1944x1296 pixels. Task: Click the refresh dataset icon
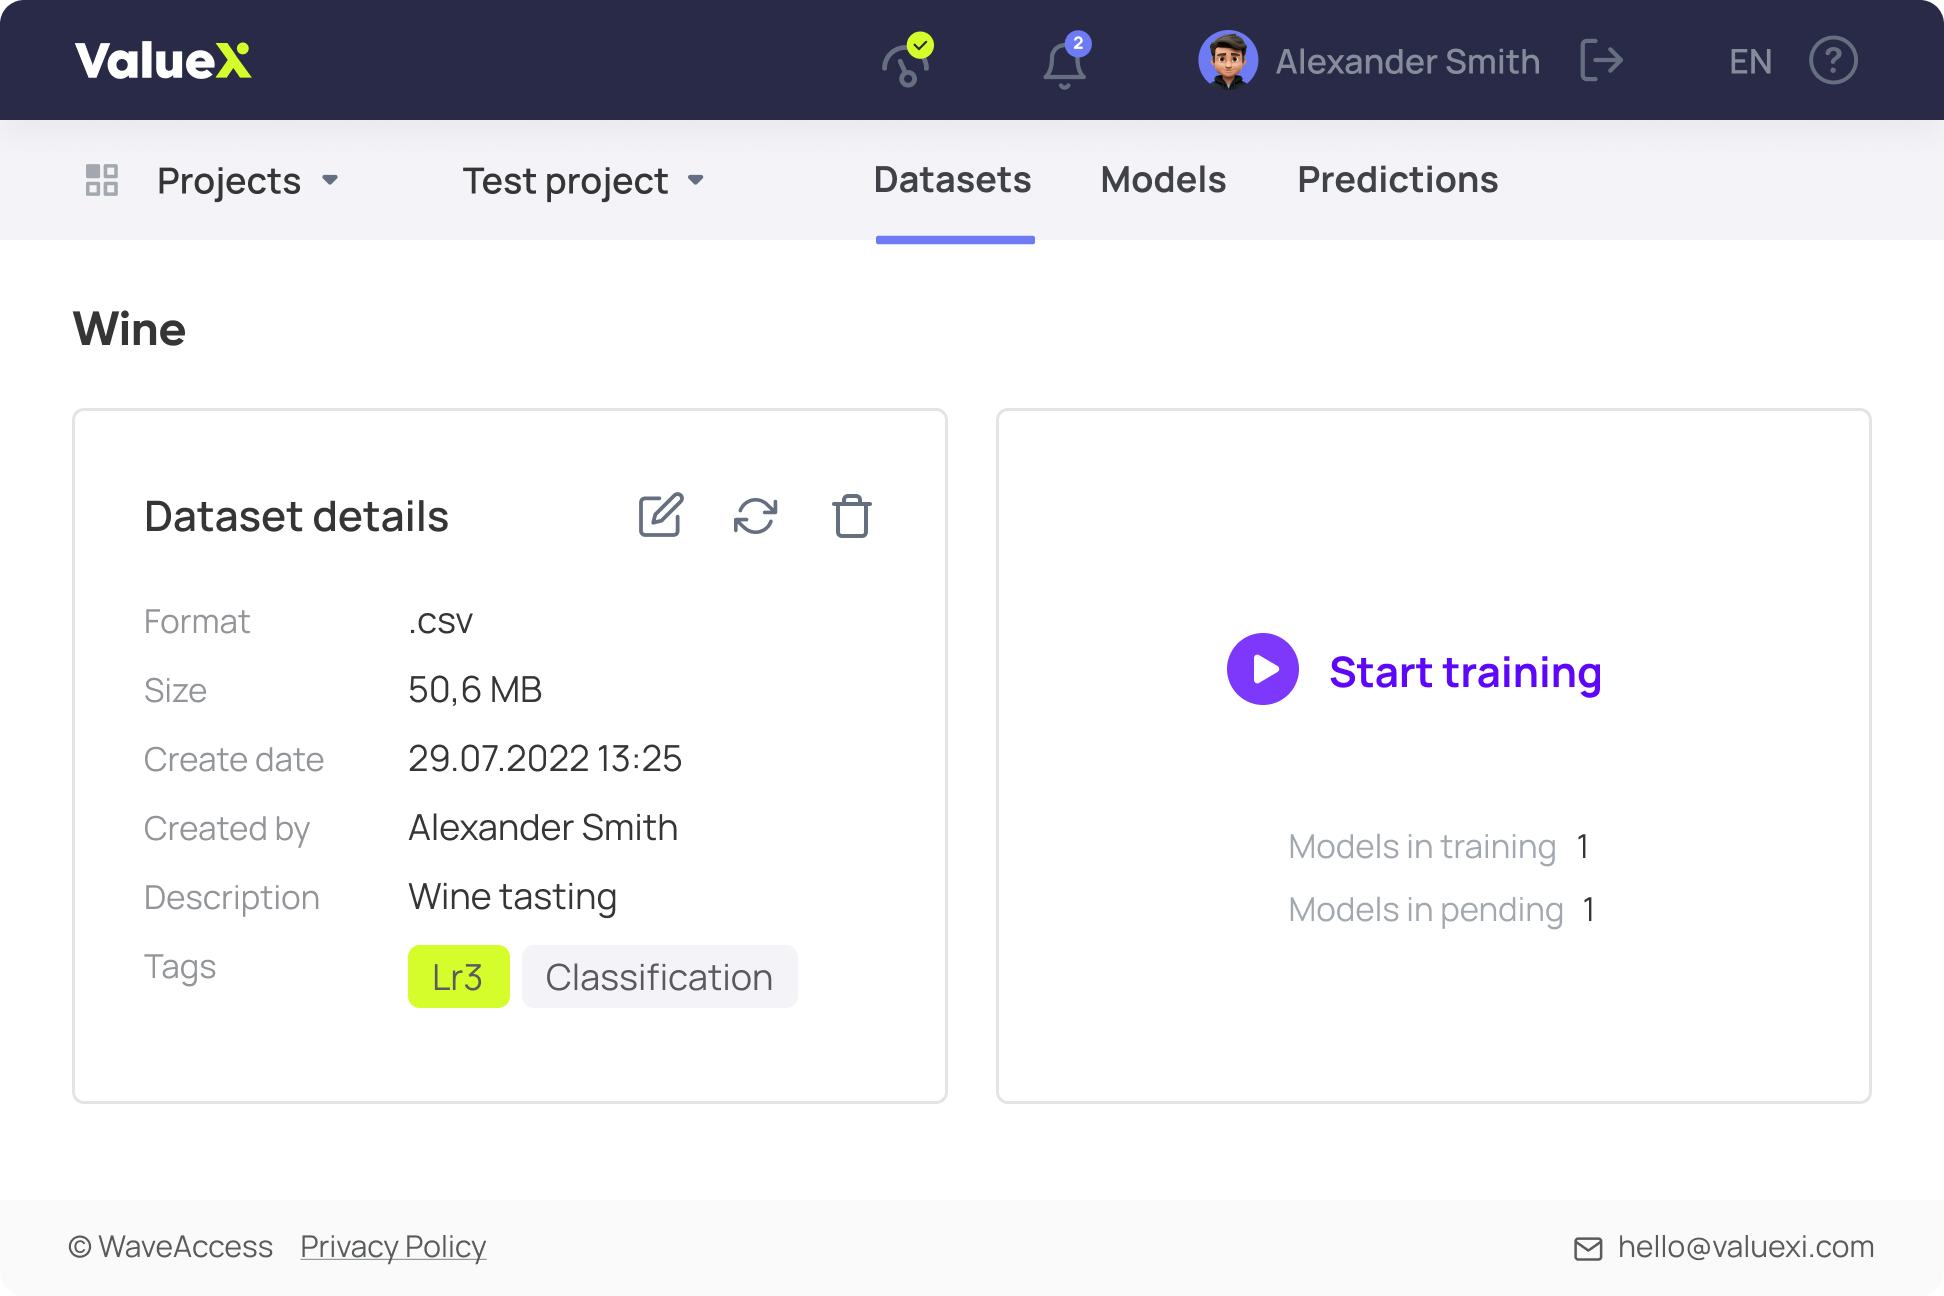pyautogui.click(x=755, y=518)
